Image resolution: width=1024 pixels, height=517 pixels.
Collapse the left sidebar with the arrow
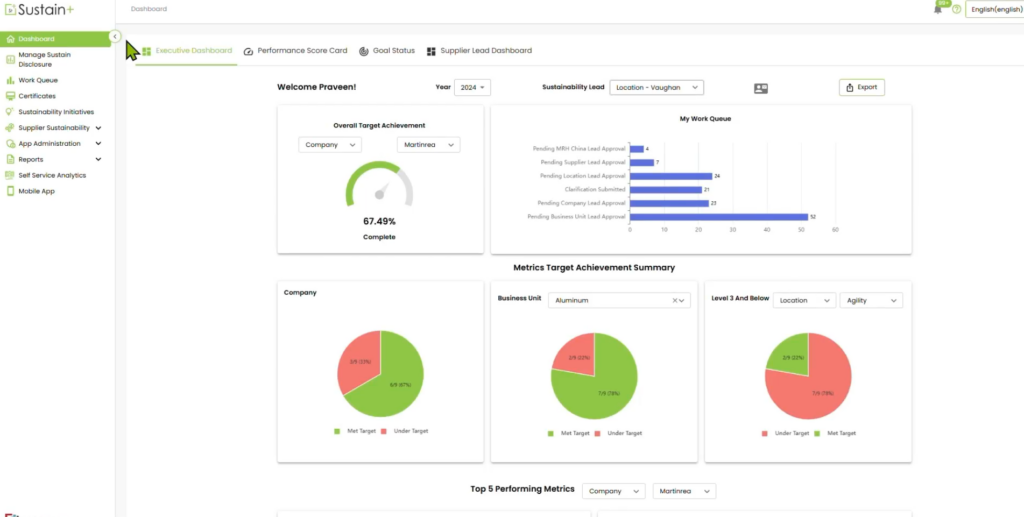(115, 37)
